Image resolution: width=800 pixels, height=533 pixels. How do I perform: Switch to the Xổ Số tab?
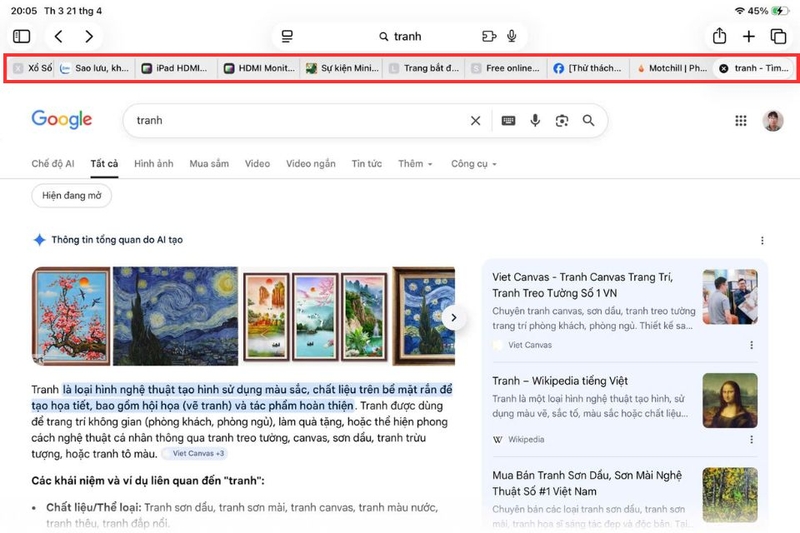click(33, 68)
